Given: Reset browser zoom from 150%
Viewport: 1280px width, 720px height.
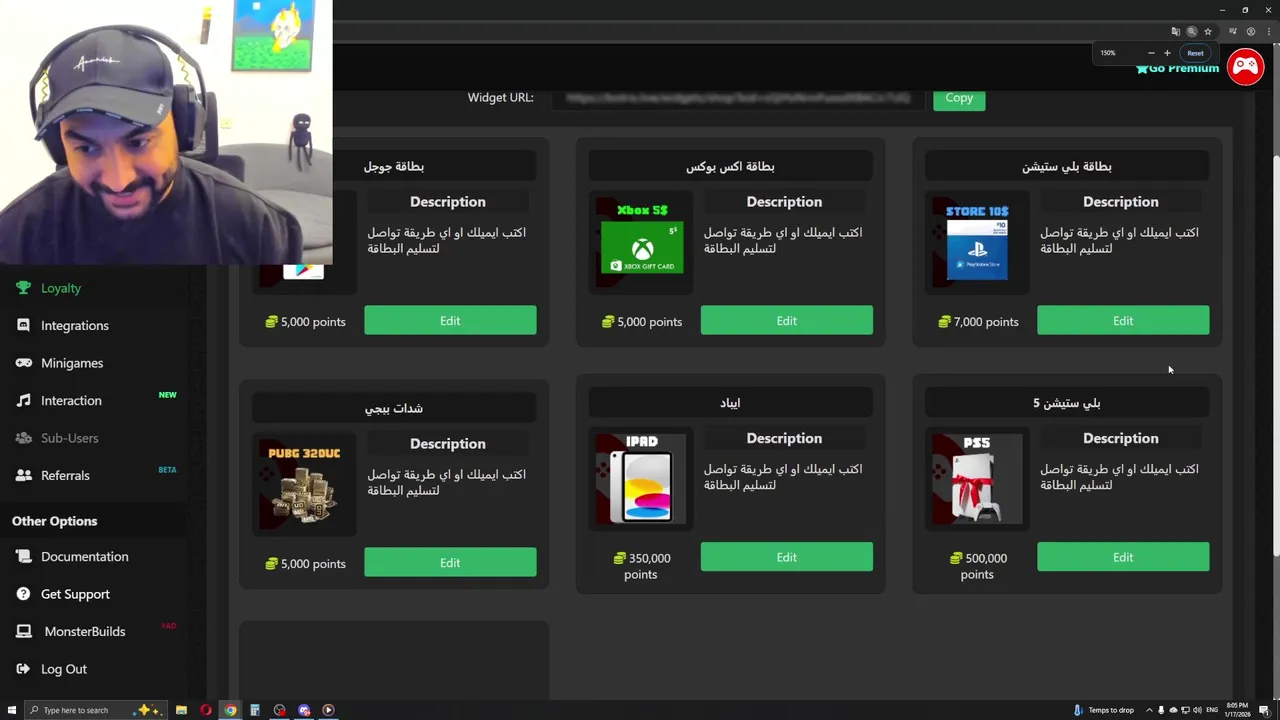Looking at the screenshot, I should [1195, 53].
